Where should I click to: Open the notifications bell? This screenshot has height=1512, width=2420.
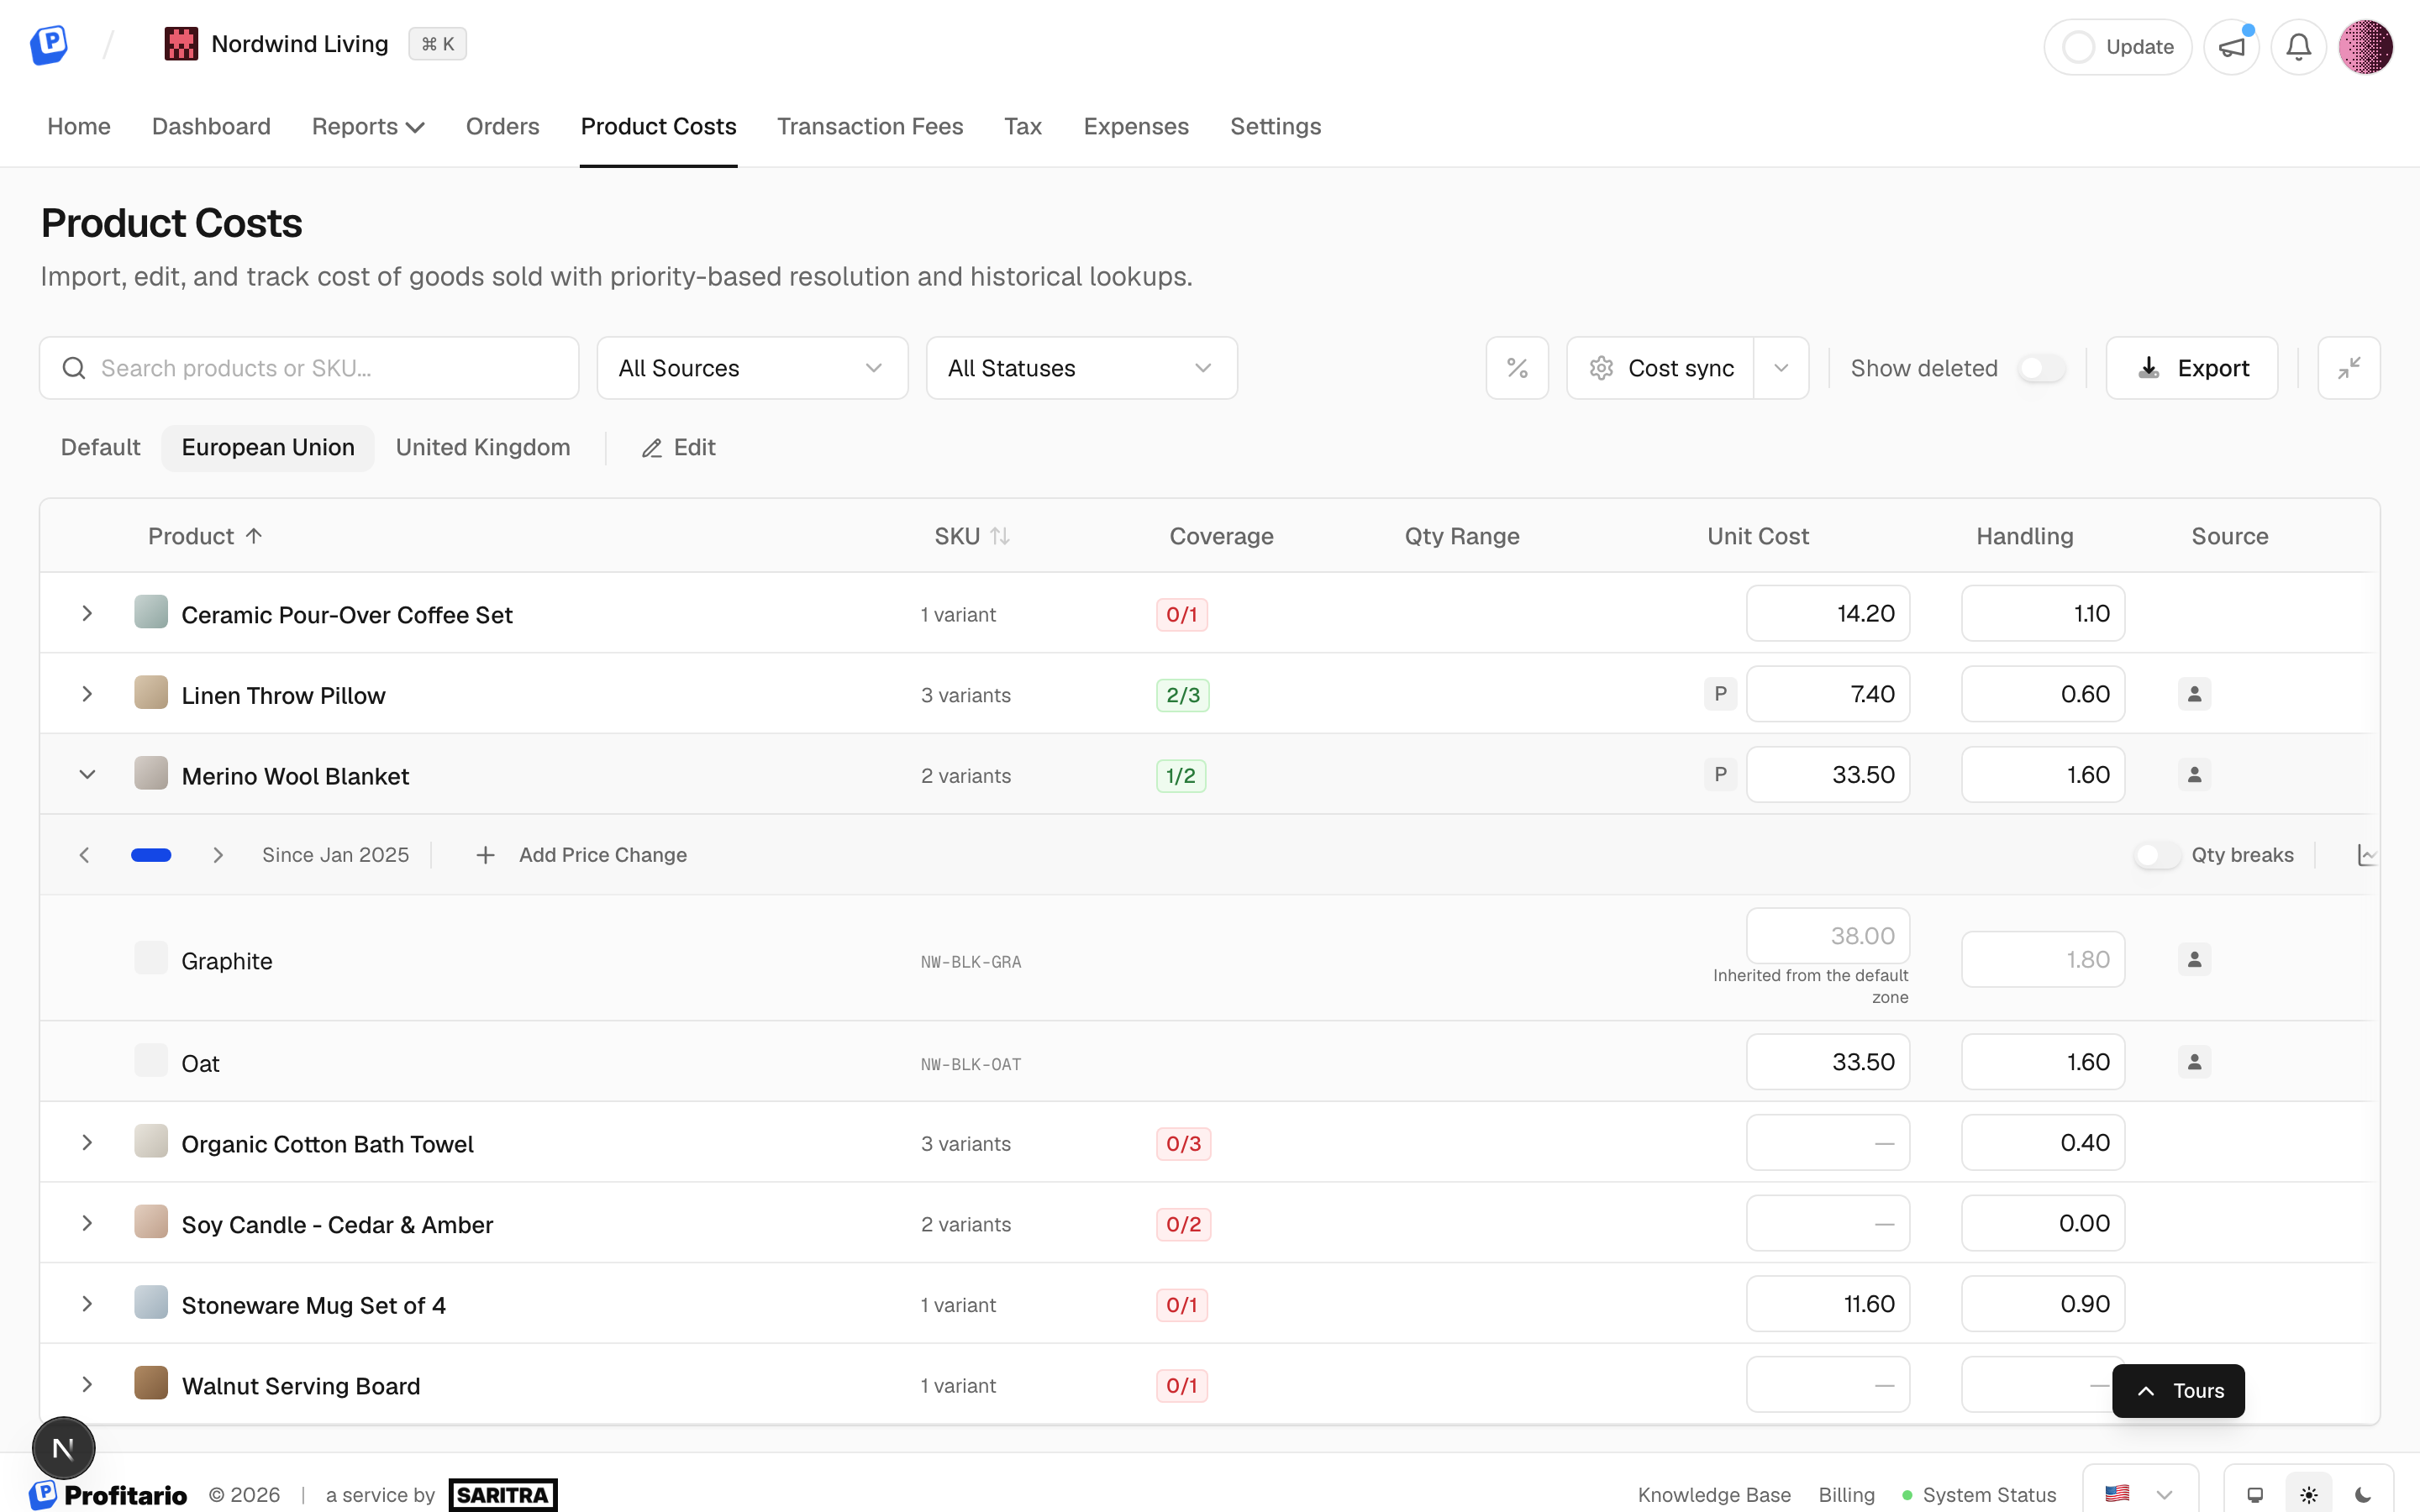pos(2298,47)
